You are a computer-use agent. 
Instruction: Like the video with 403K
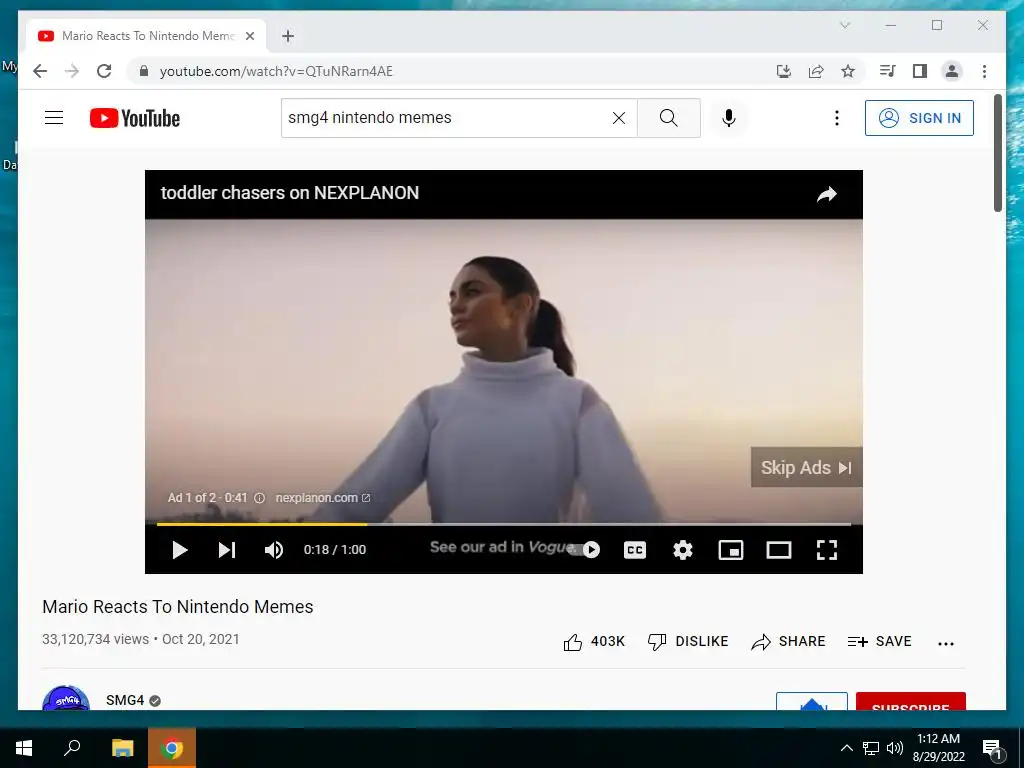coord(594,642)
